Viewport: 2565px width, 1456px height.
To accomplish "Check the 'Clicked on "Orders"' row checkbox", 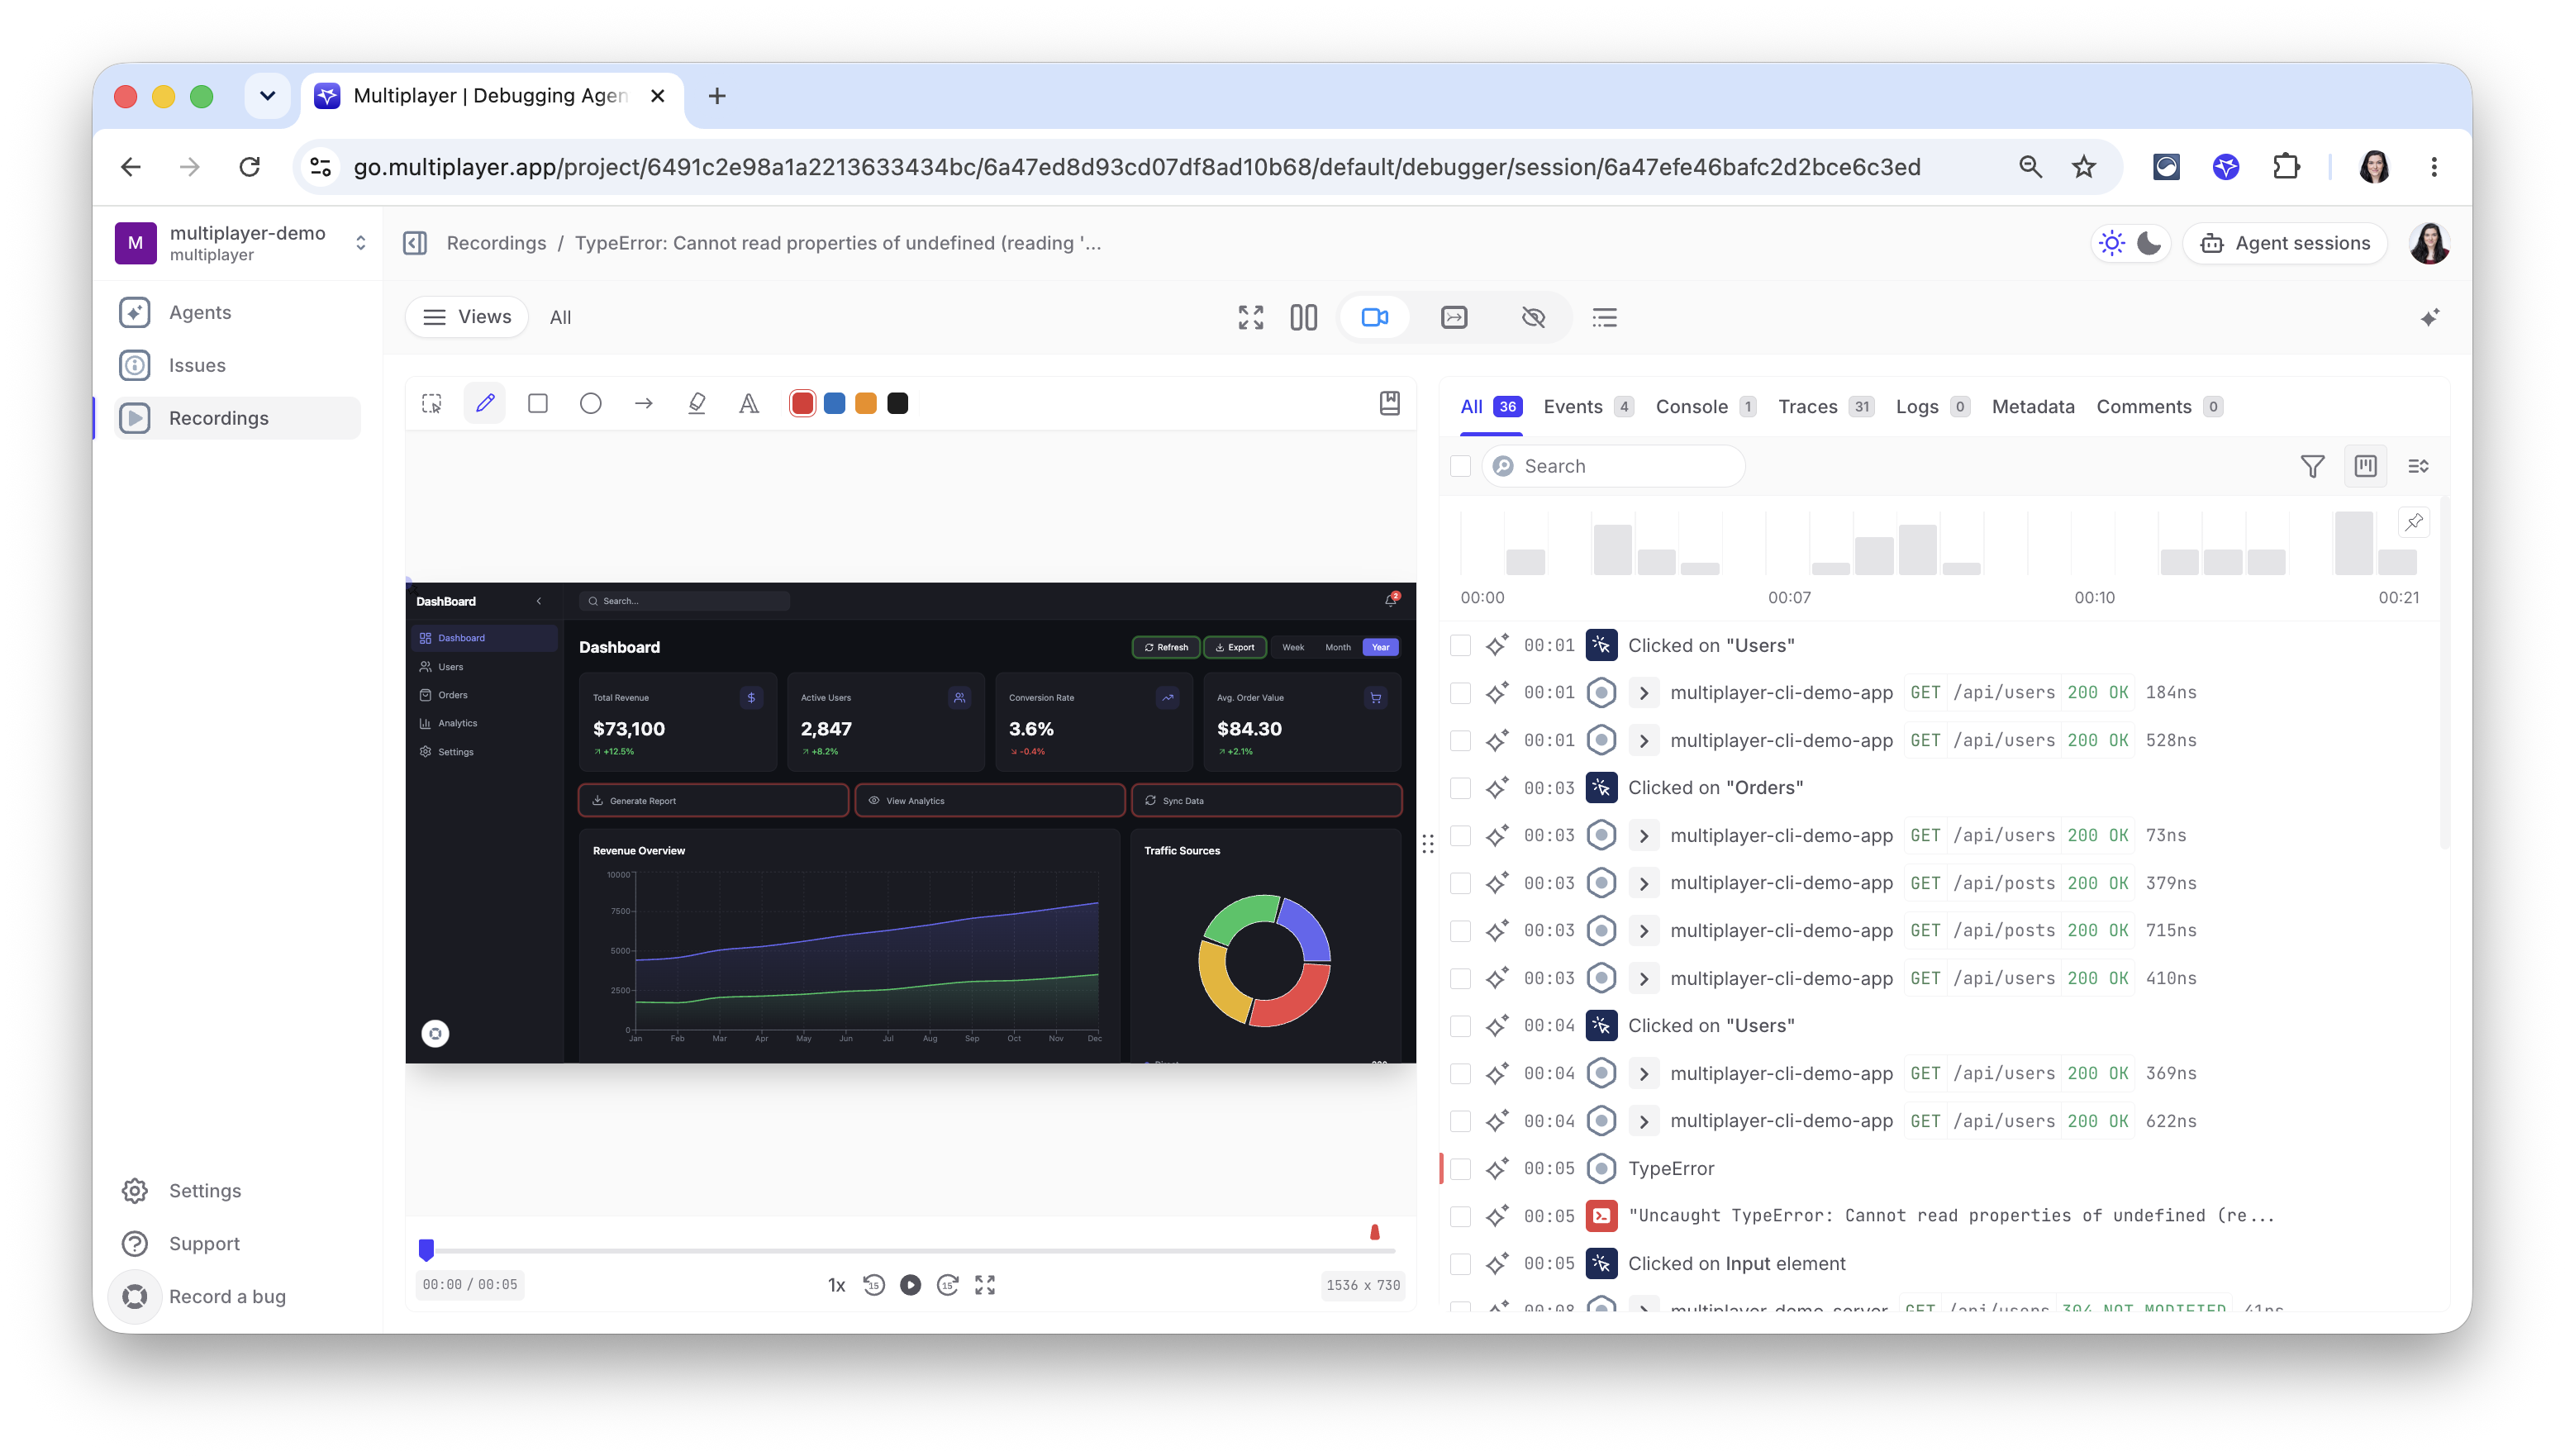I will tap(1460, 788).
